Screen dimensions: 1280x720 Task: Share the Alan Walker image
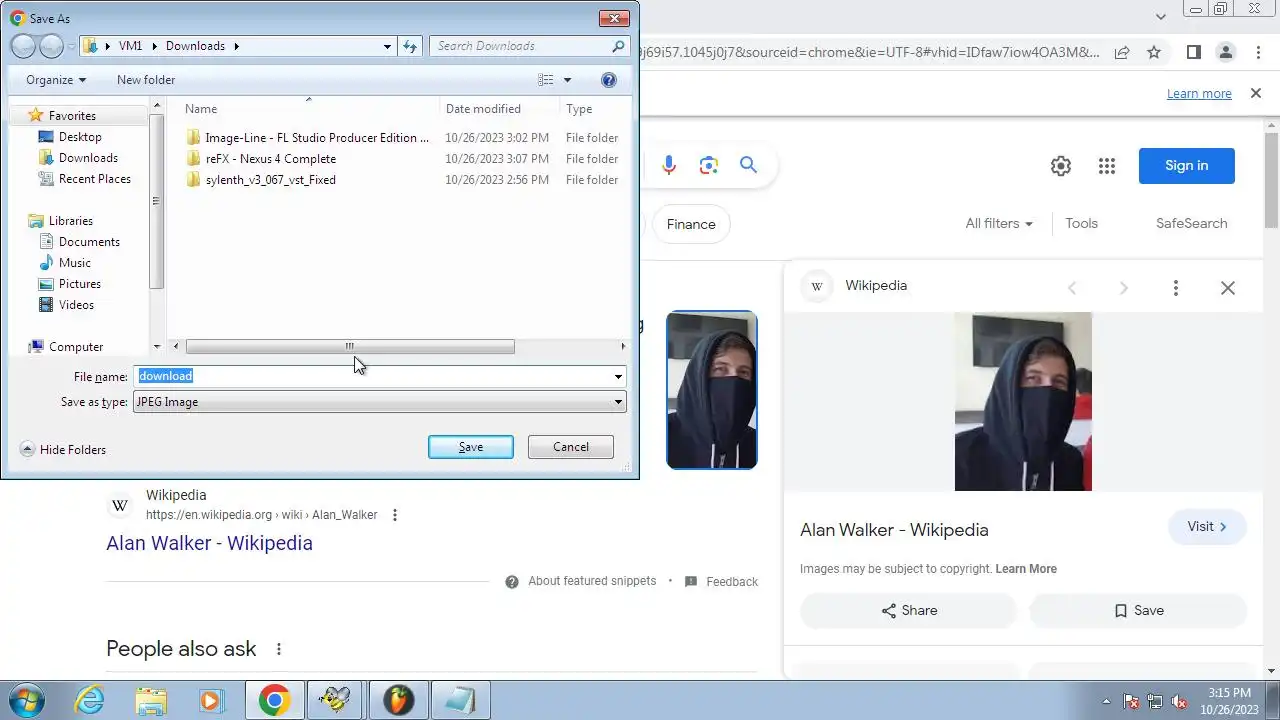[x=908, y=611]
